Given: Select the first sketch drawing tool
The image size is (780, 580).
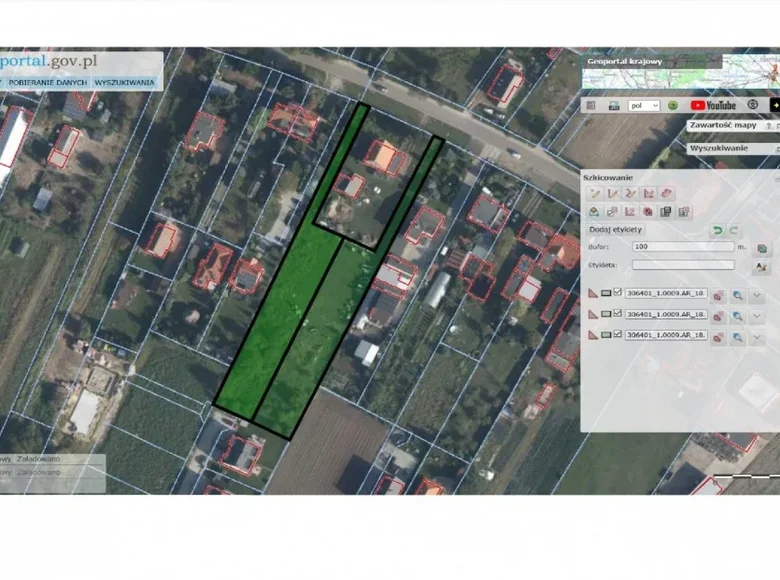Looking at the screenshot, I should point(594,193).
